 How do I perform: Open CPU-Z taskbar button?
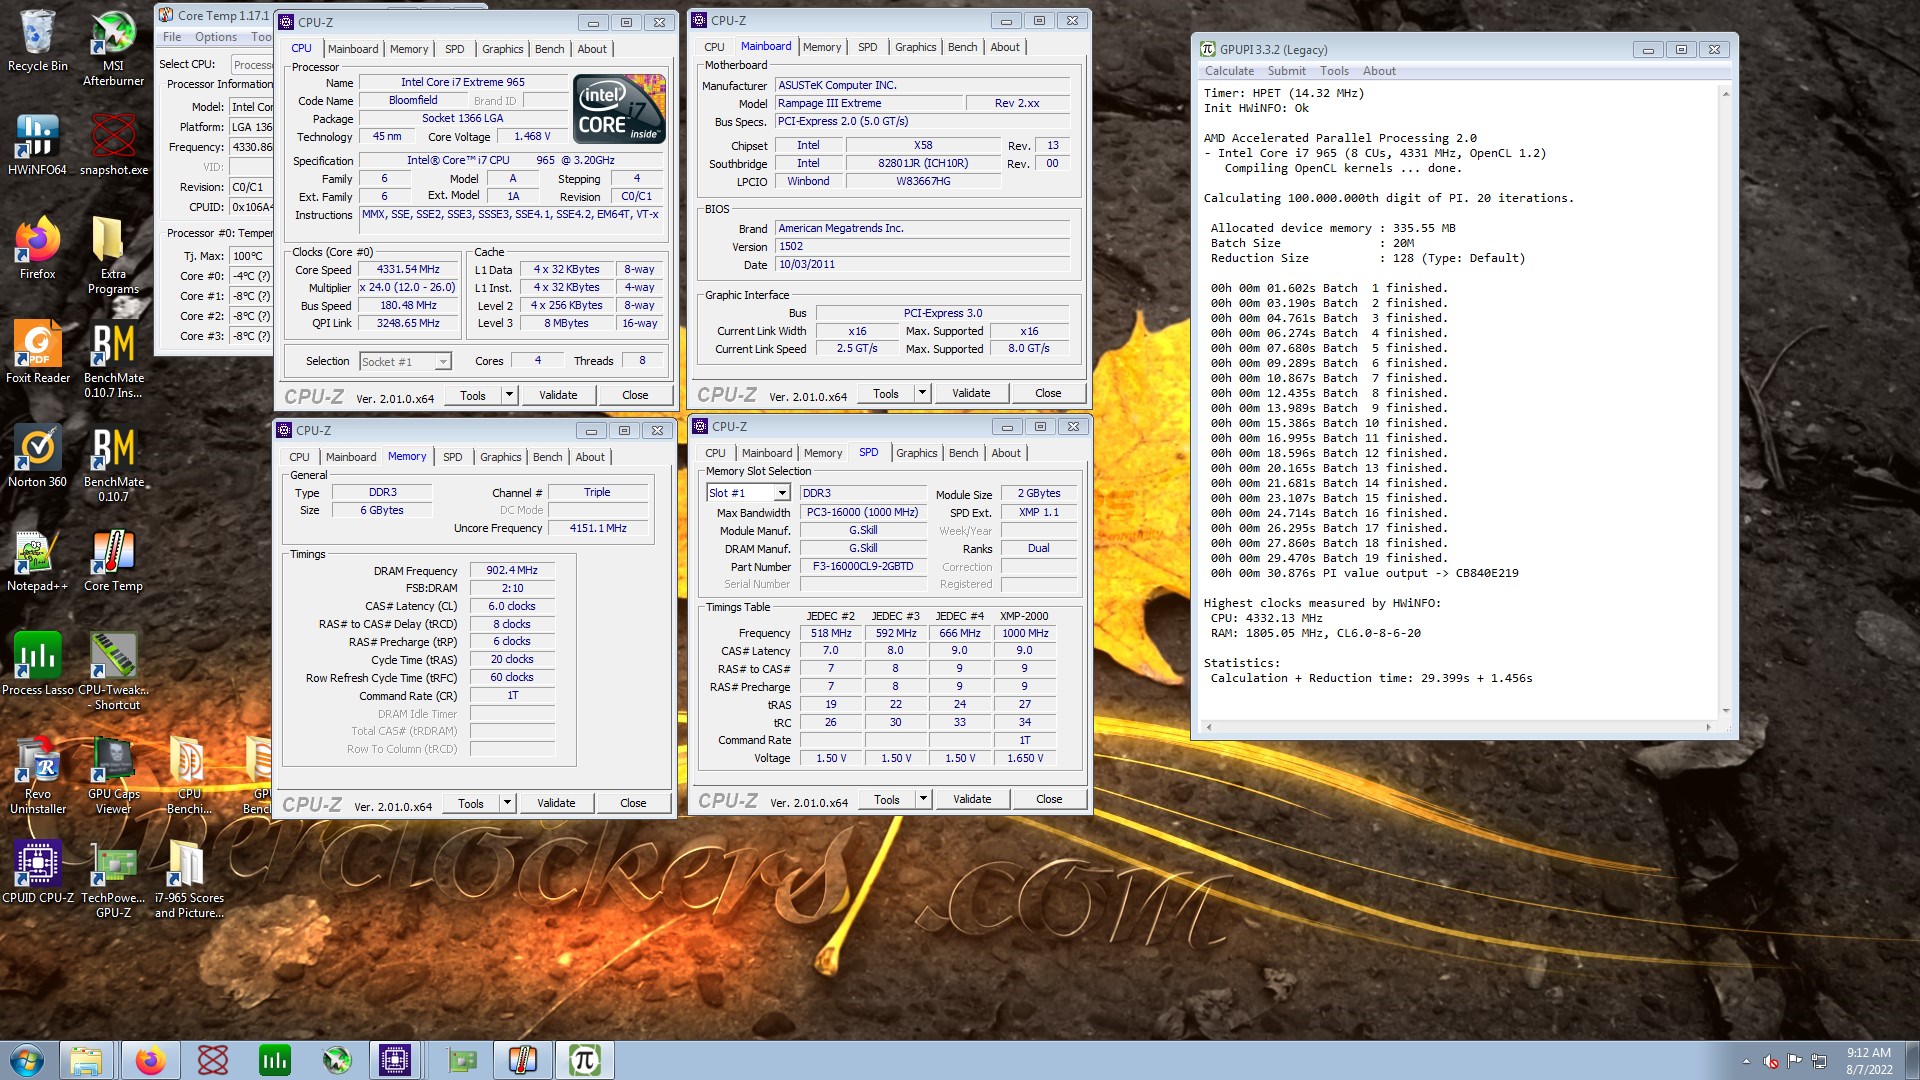394,1060
